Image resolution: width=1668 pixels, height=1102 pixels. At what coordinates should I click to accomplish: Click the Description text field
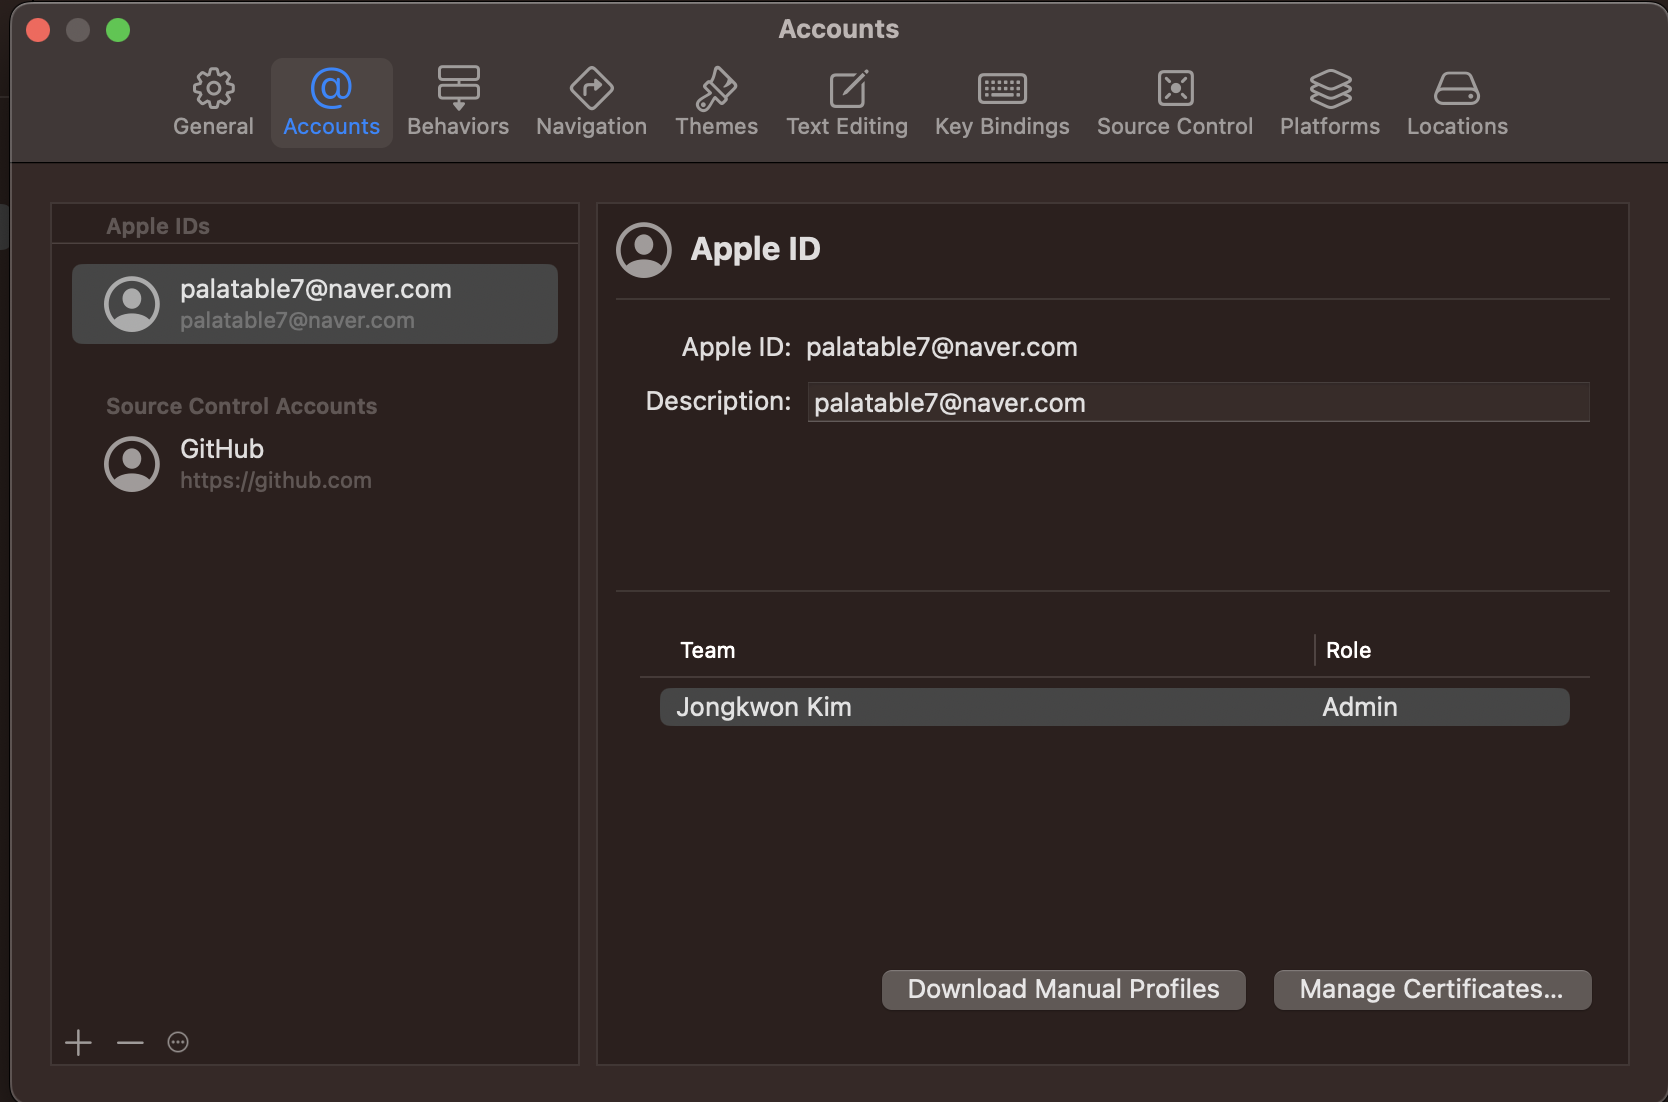pyautogui.click(x=1198, y=402)
